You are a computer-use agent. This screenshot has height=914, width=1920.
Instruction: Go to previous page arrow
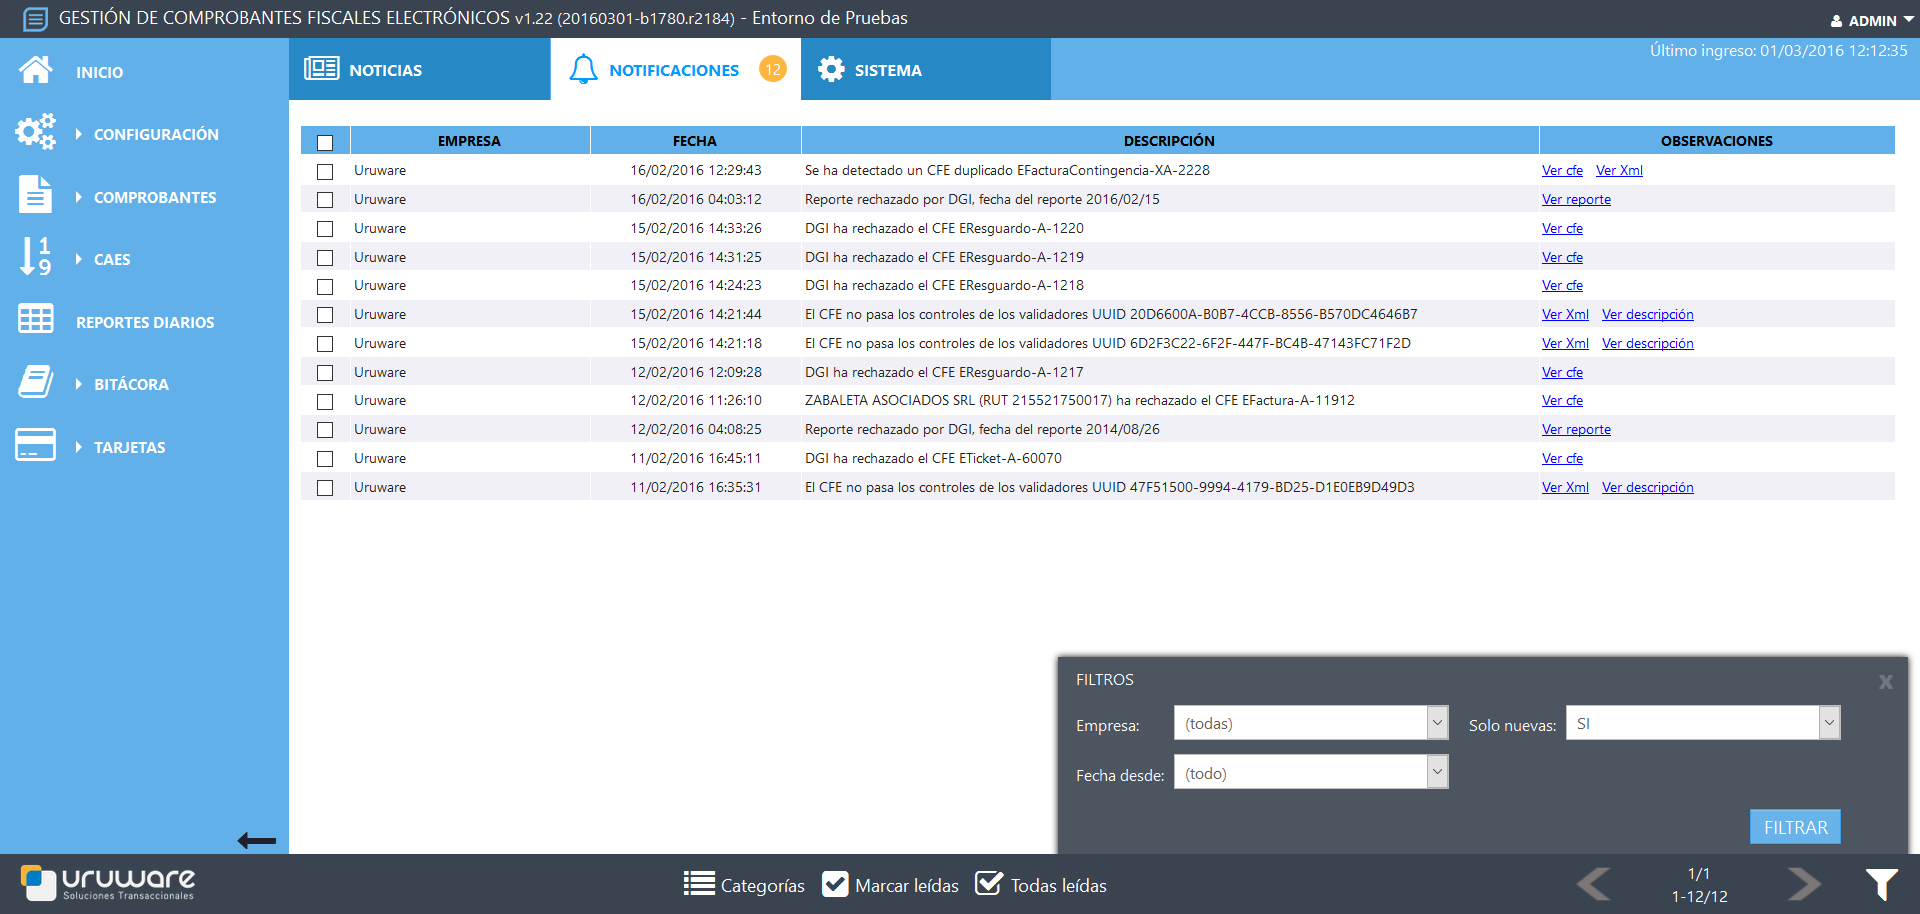1593,884
